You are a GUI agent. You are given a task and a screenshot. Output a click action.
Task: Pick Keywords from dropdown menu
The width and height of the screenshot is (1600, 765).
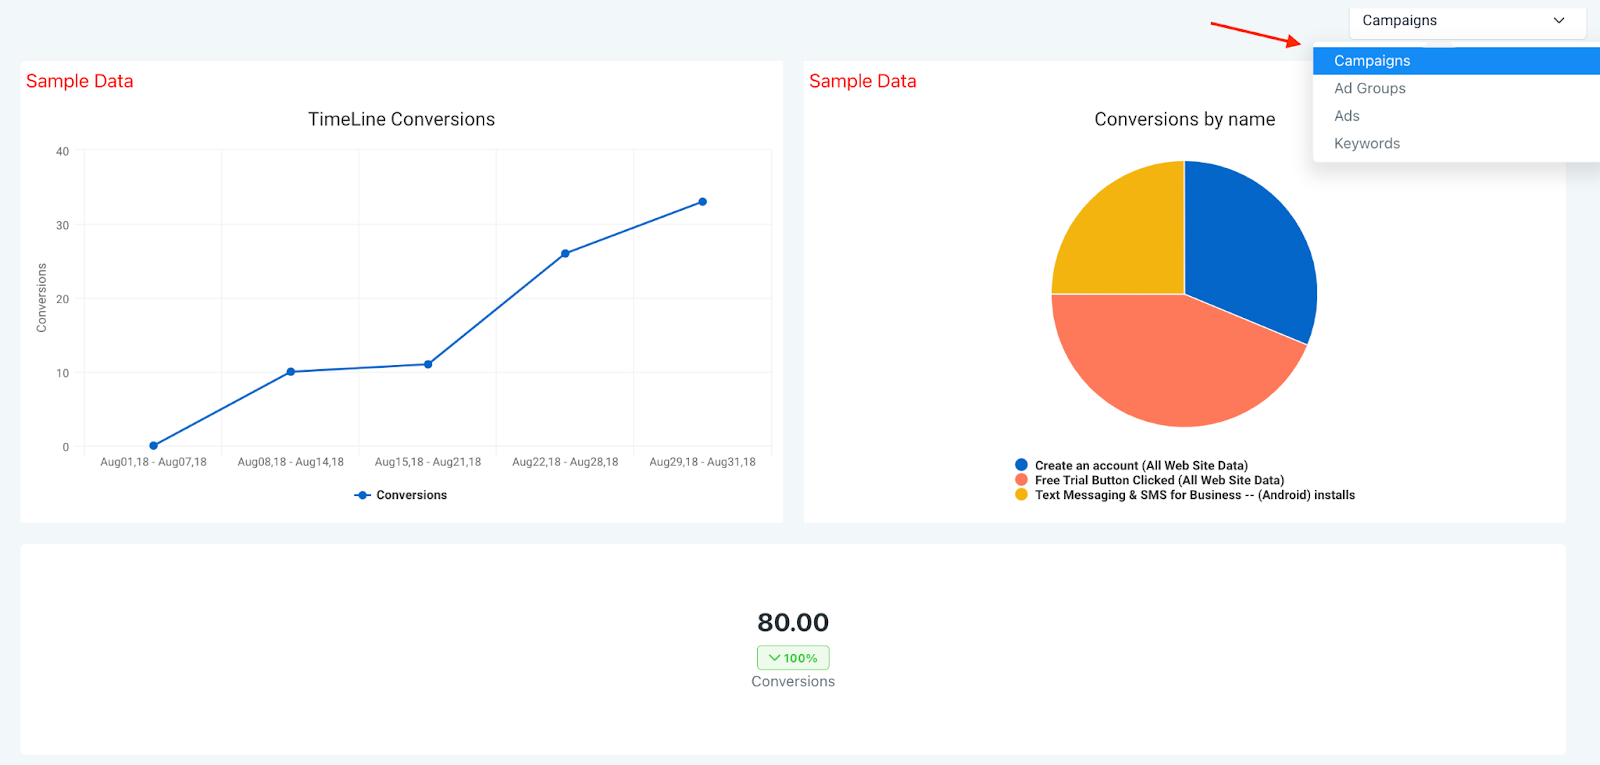(1456, 144)
